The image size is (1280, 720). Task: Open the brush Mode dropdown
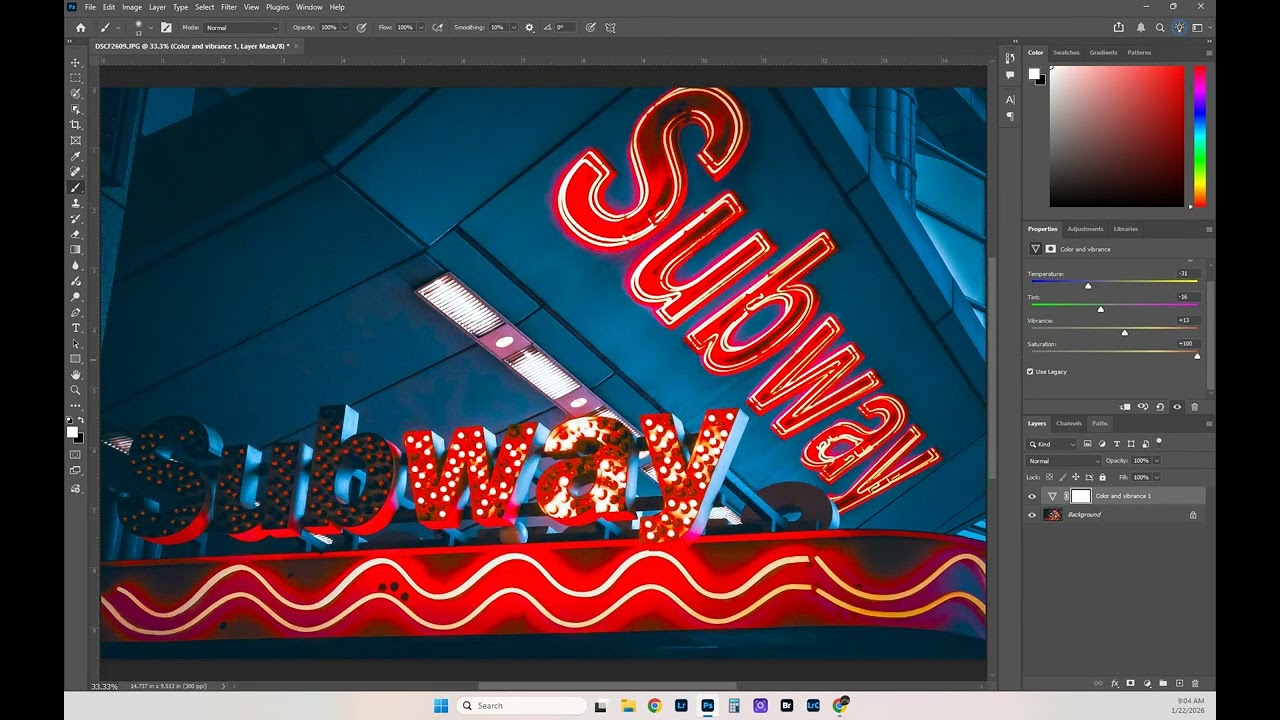(241, 27)
